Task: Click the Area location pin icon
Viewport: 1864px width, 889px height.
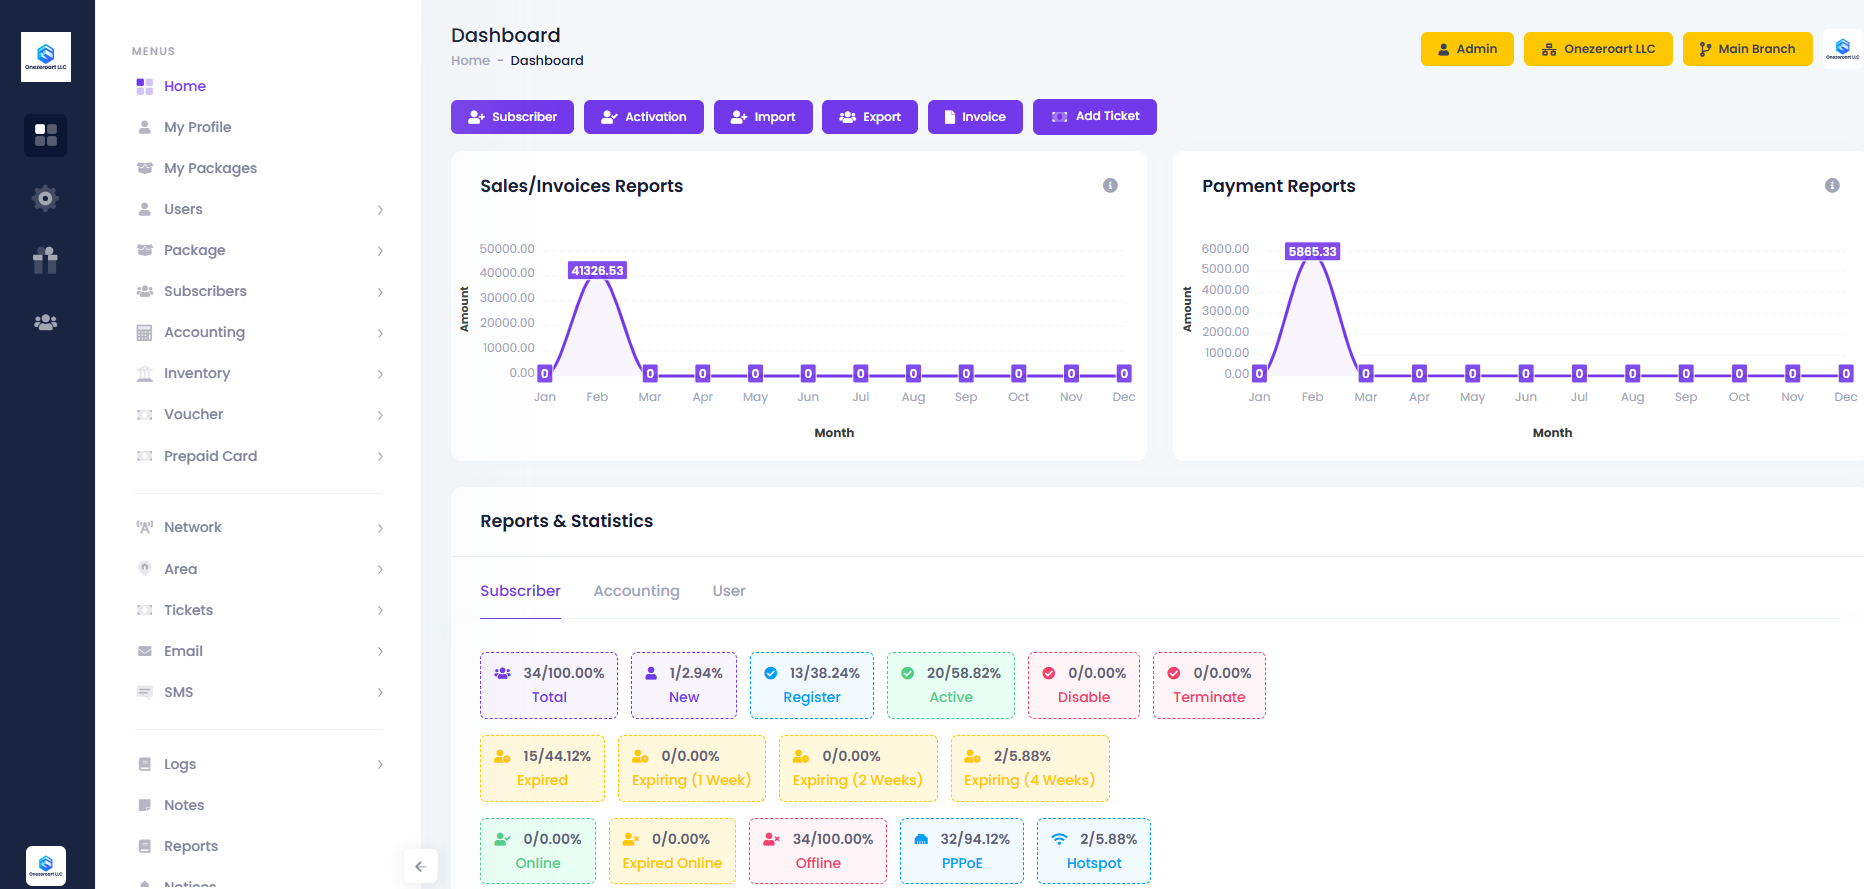Action: [x=145, y=568]
